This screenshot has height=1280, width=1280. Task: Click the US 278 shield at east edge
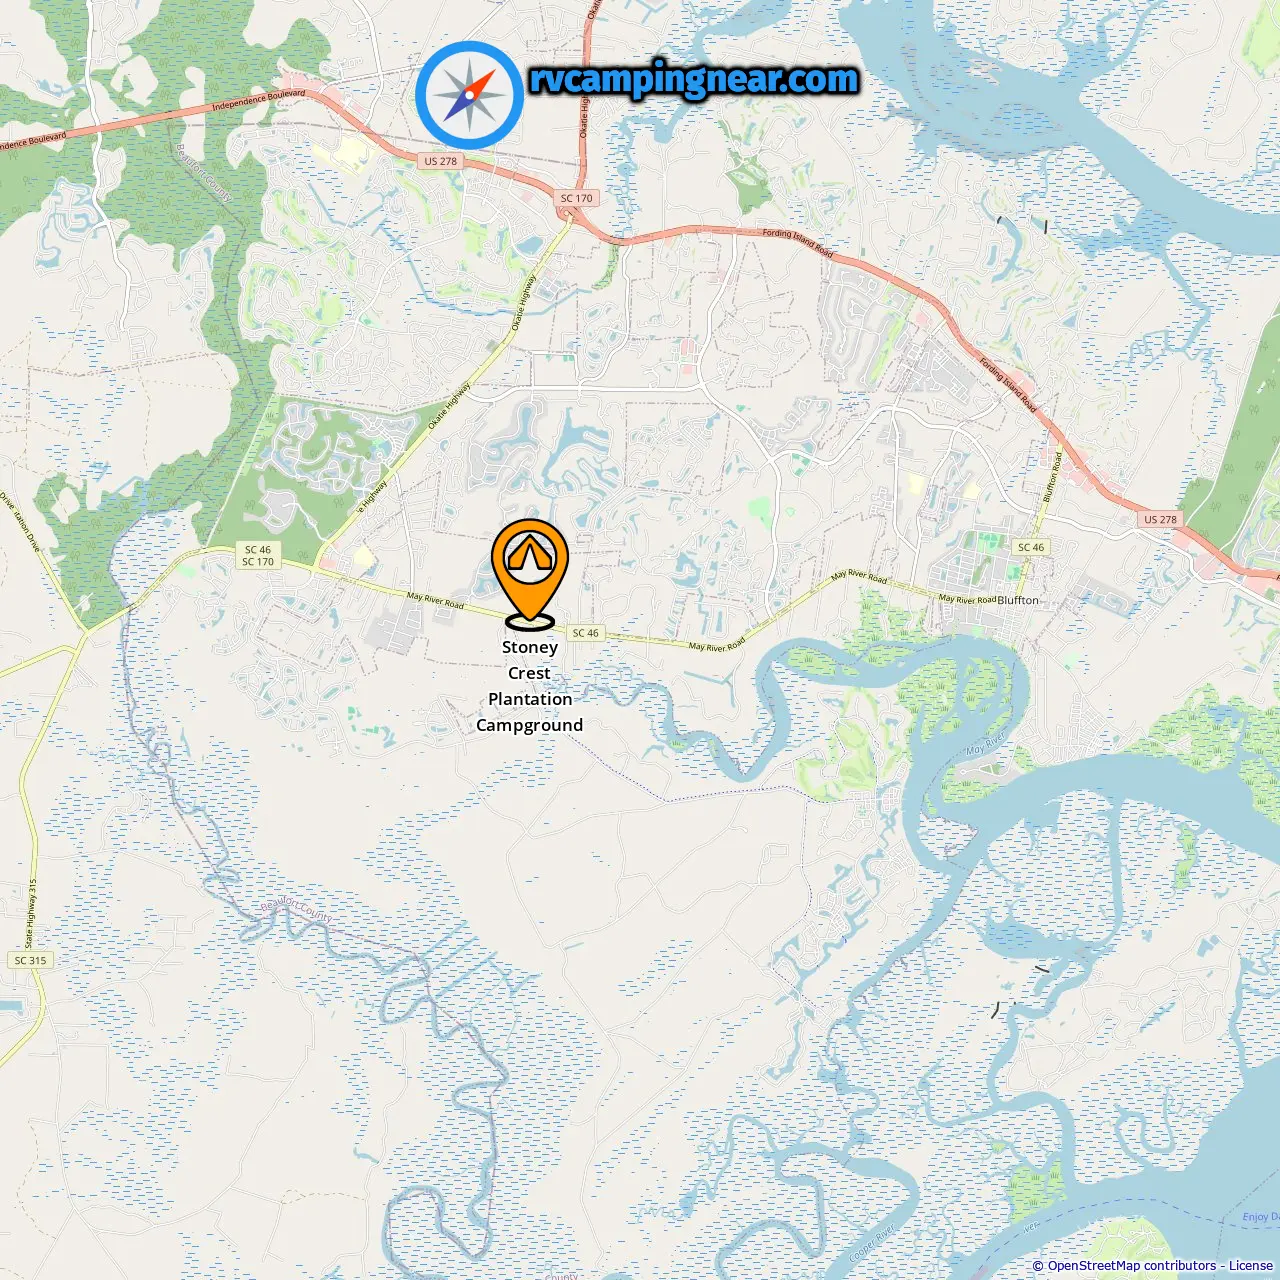click(1160, 519)
